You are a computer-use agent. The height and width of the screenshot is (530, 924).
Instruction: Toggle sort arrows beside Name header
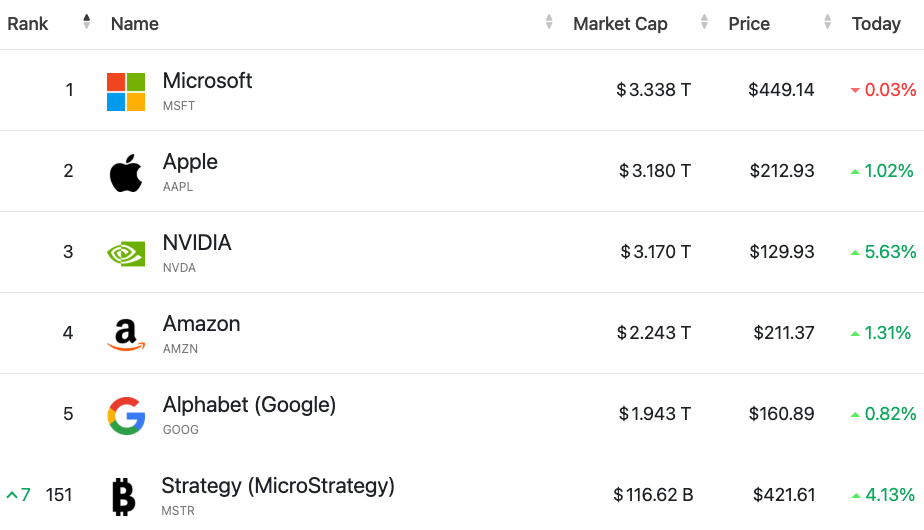click(549, 22)
